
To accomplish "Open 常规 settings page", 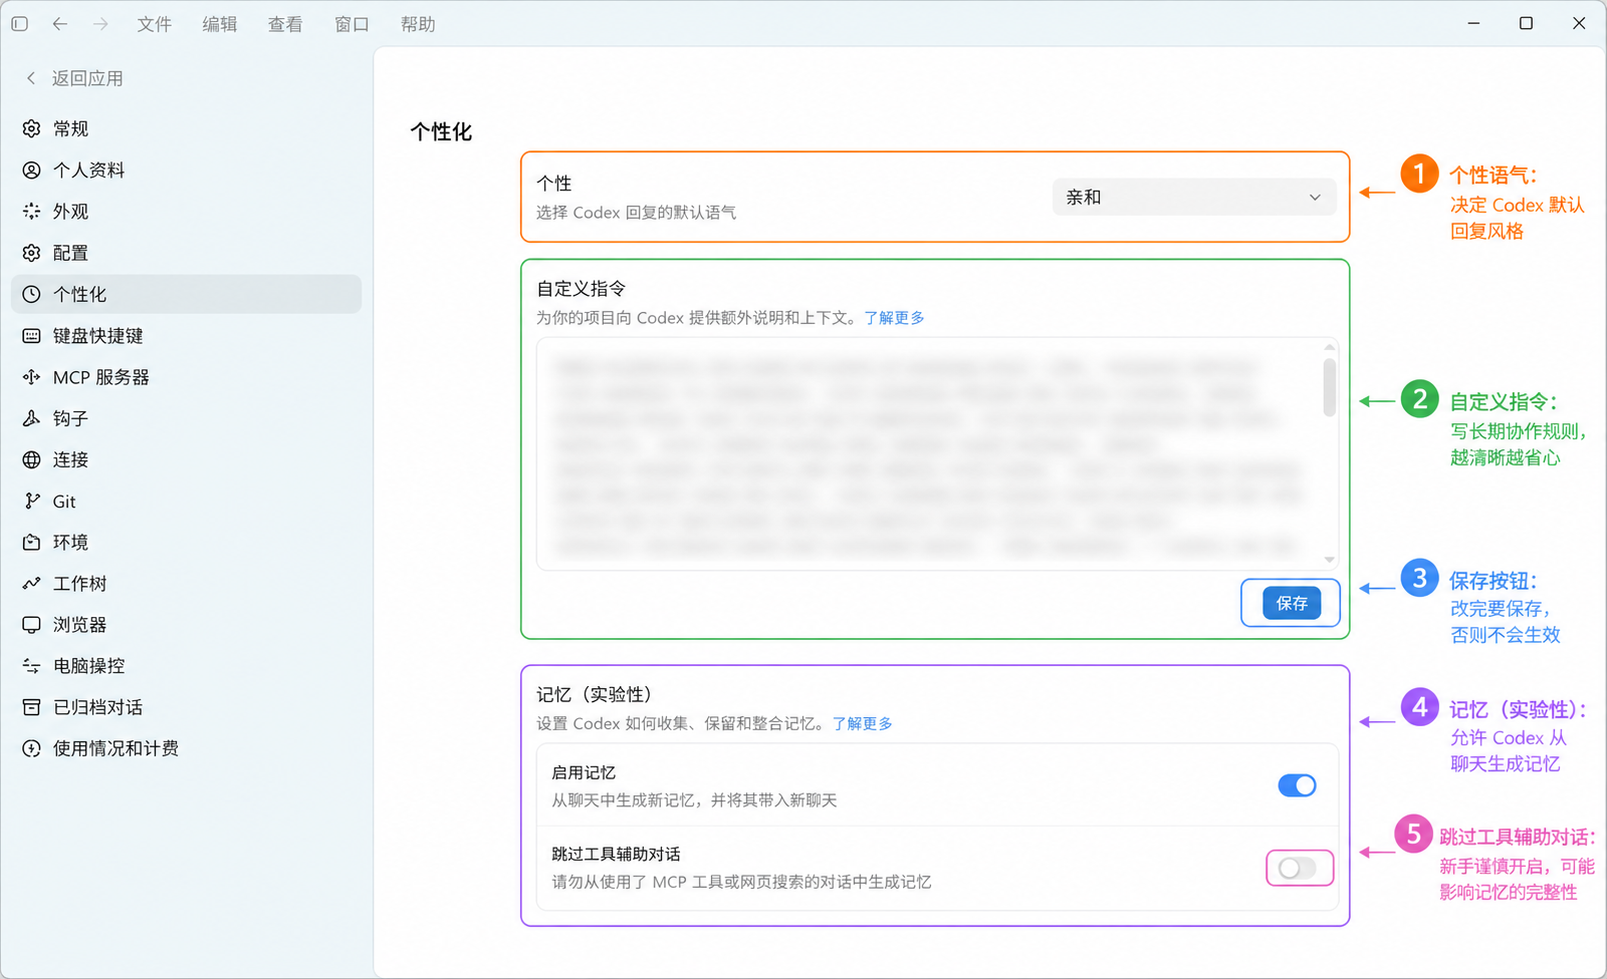I will [x=186, y=129].
